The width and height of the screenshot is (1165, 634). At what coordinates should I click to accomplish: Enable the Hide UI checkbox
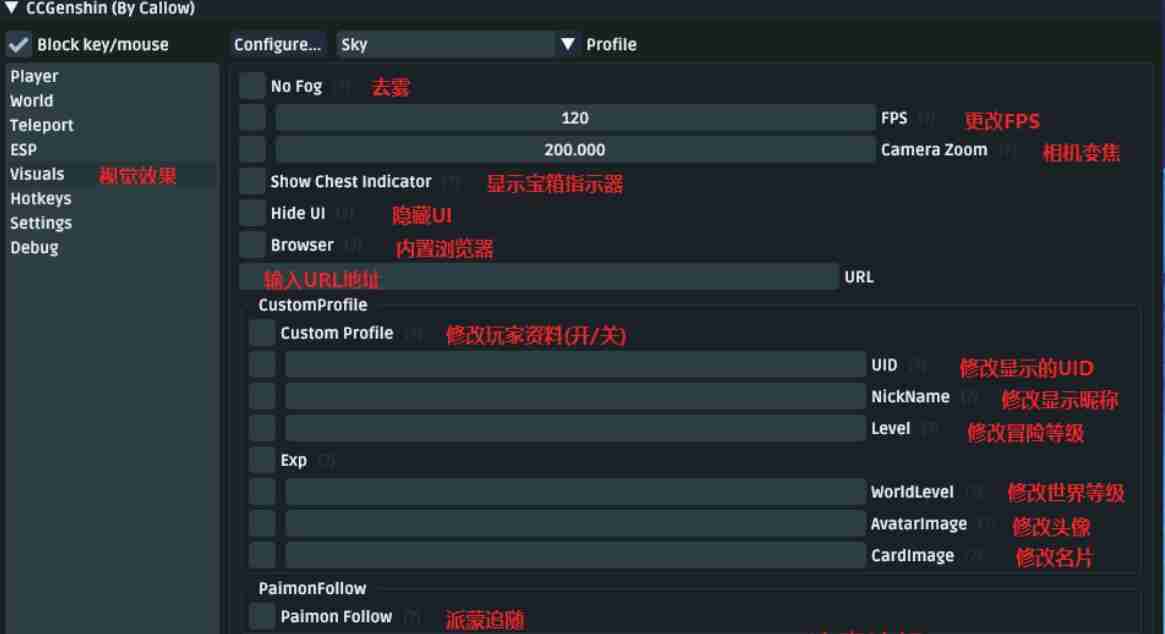point(252,213)
